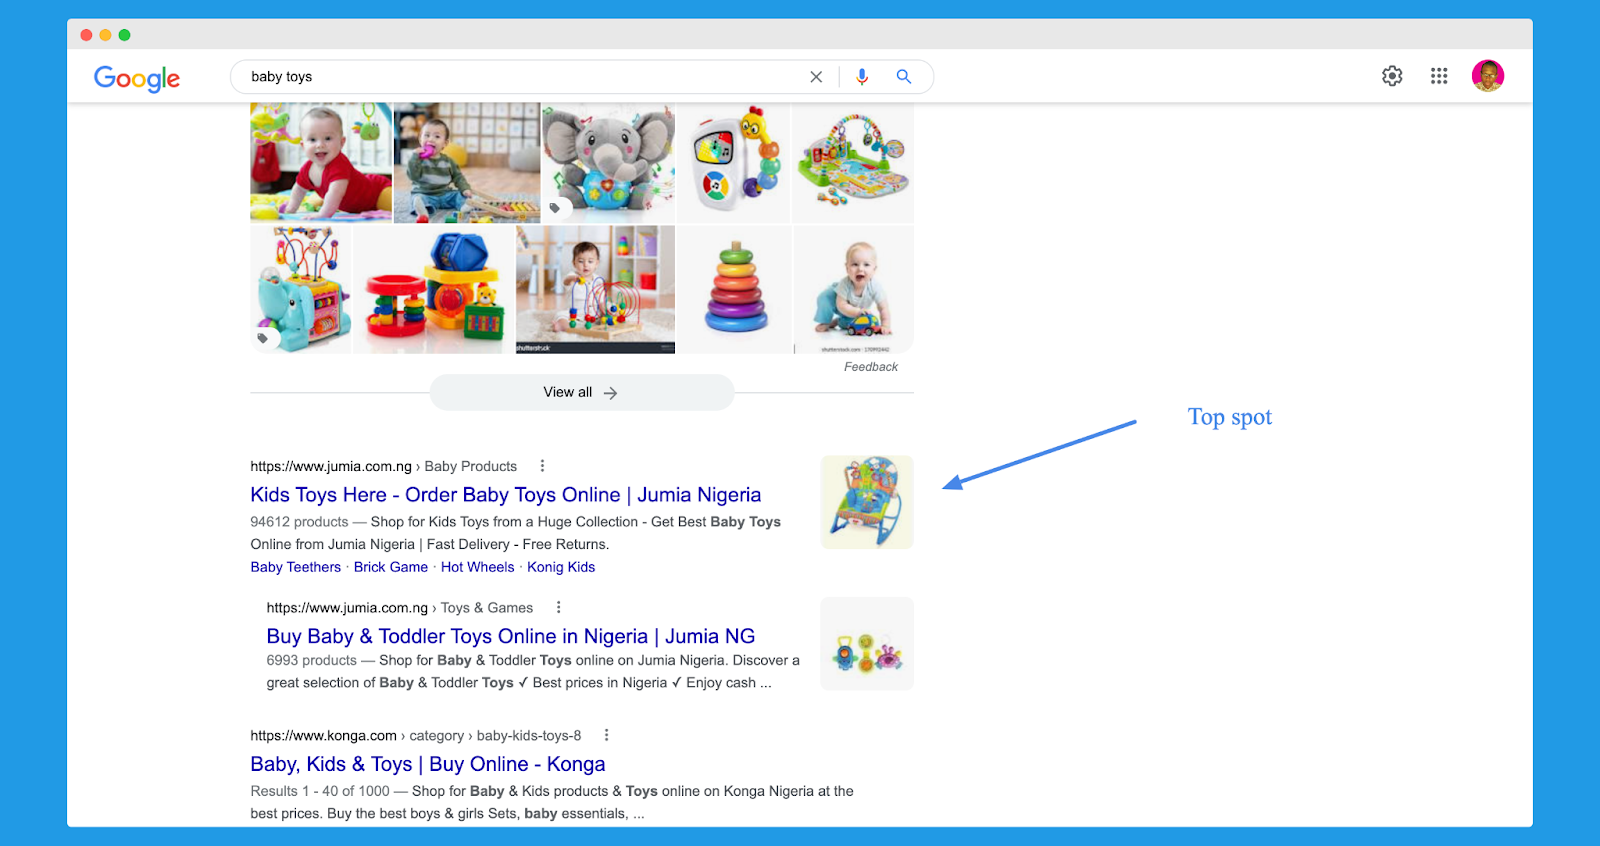Click the jumia.com.ng Baby Products URL breadcrumb

[384, 466]
